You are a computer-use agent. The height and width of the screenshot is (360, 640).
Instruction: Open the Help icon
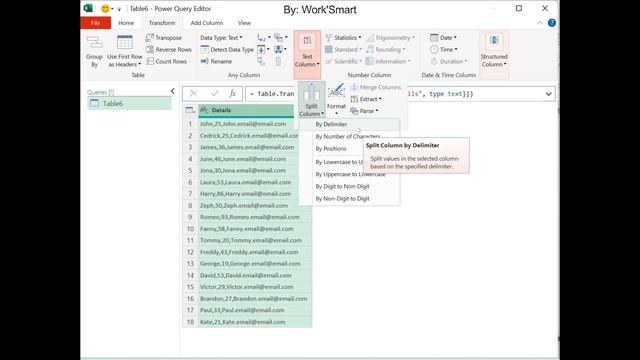[x=552, y=23]
